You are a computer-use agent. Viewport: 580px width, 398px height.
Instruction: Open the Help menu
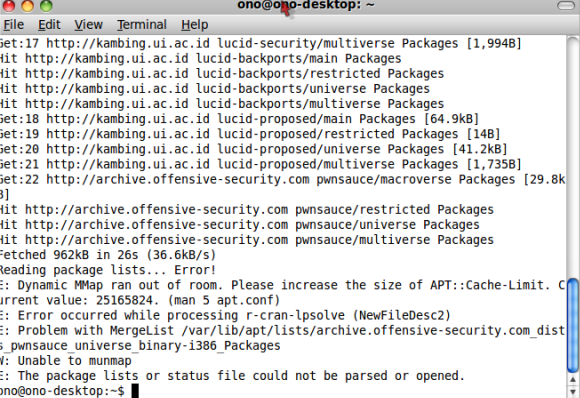point(195,25)
